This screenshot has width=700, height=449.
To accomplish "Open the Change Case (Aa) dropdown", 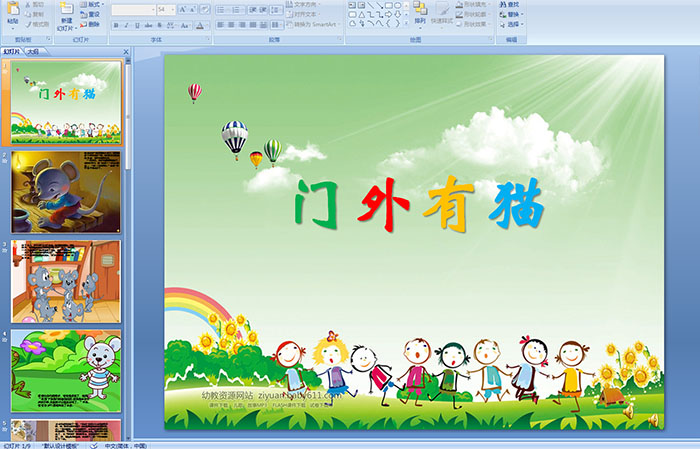I will [185, 25].
